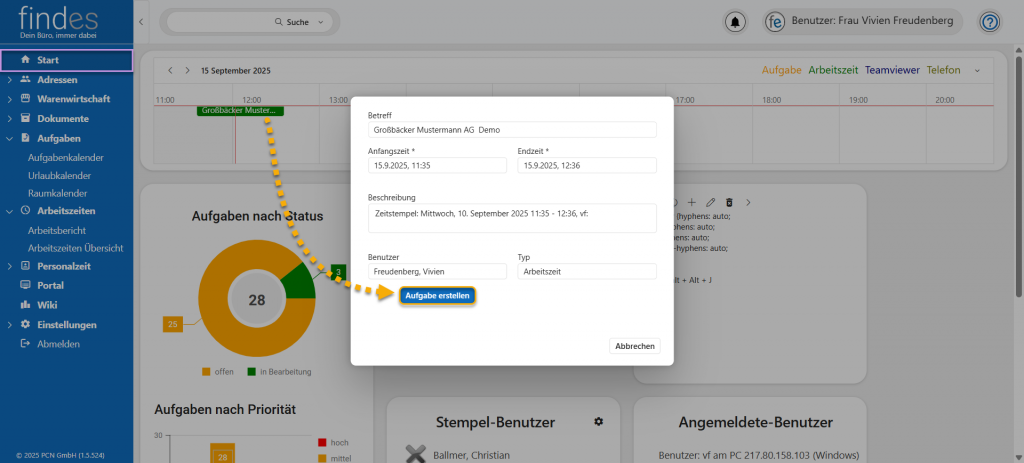Open the help question mark icon

pos(989,22)
